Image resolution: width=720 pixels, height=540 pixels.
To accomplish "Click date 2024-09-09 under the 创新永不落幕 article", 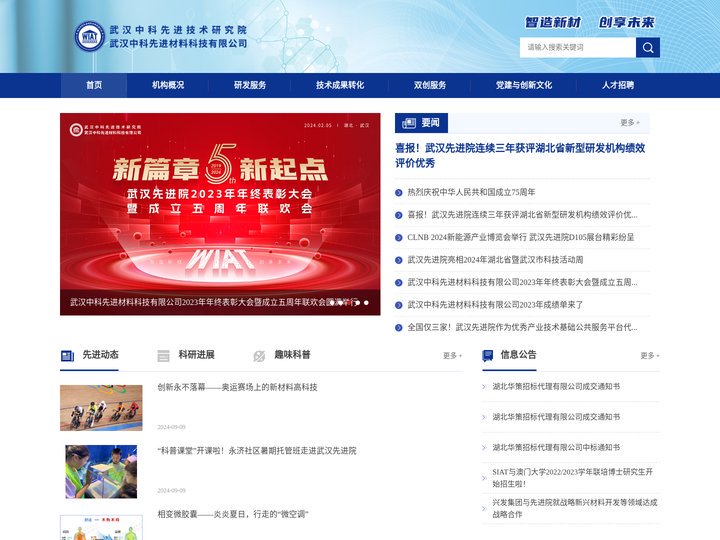I will (171, 427).
